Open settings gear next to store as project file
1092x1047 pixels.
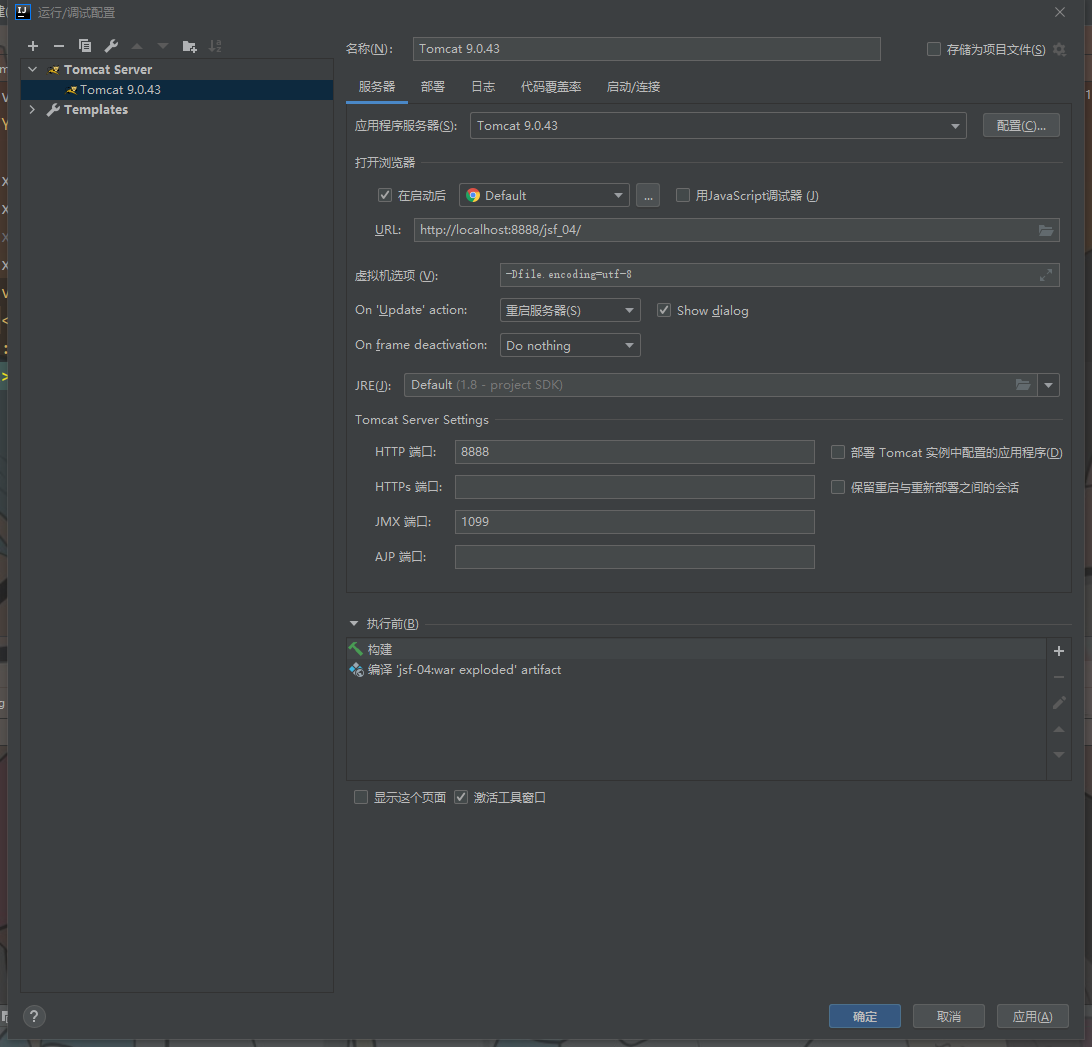tap(1059, 49)
